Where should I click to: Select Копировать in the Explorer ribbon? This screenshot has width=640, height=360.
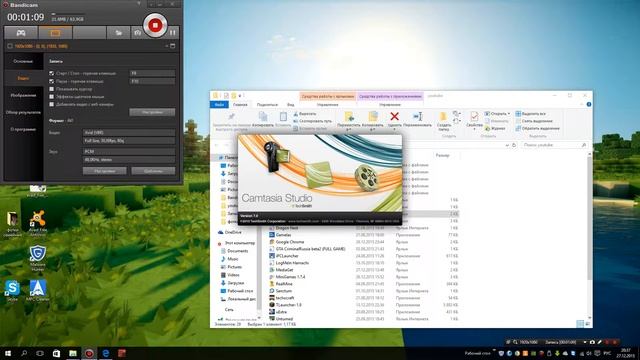point(263,119)
